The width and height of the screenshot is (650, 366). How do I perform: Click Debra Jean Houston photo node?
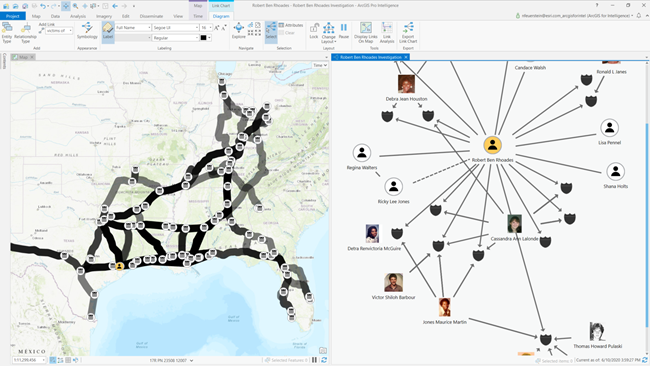(x=406, y=84)
